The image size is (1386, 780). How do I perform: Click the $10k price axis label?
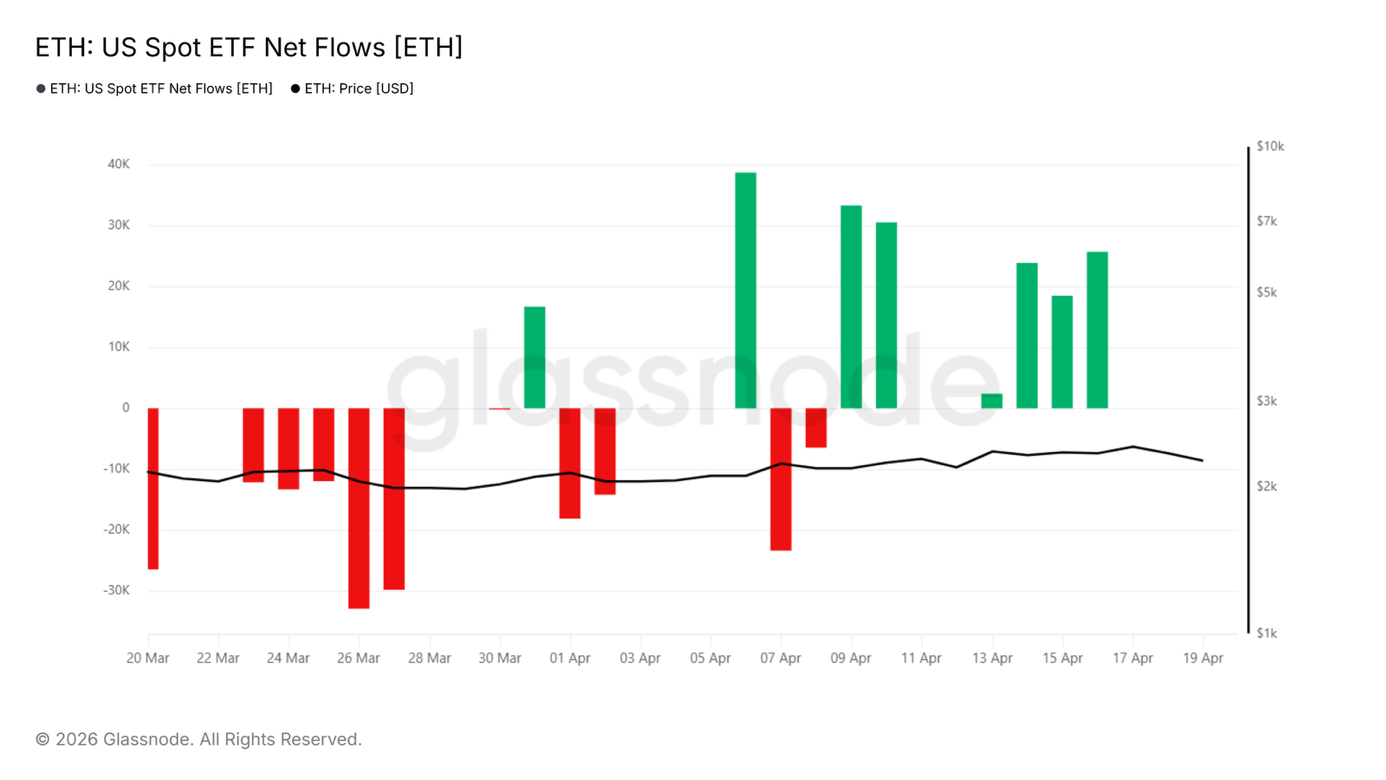coord(1270,146)
